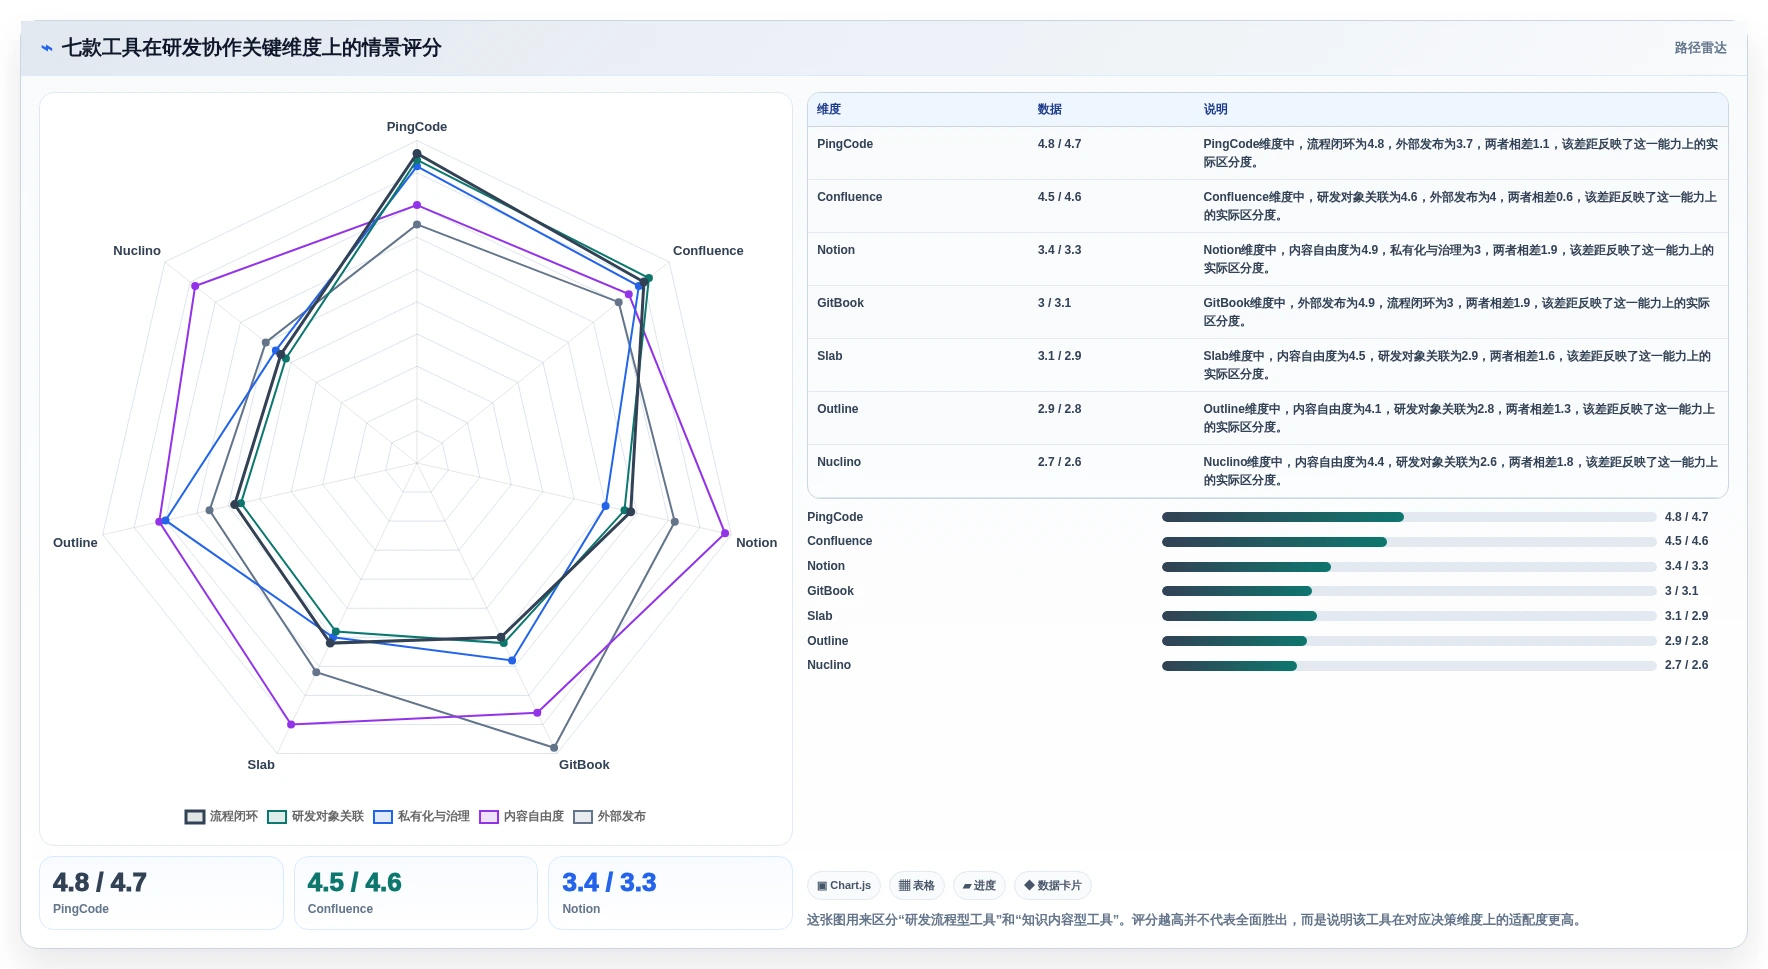1768x969 pixels.
Task: Click the blue icon before the dashboard title
Action: [x=47, y=48]
